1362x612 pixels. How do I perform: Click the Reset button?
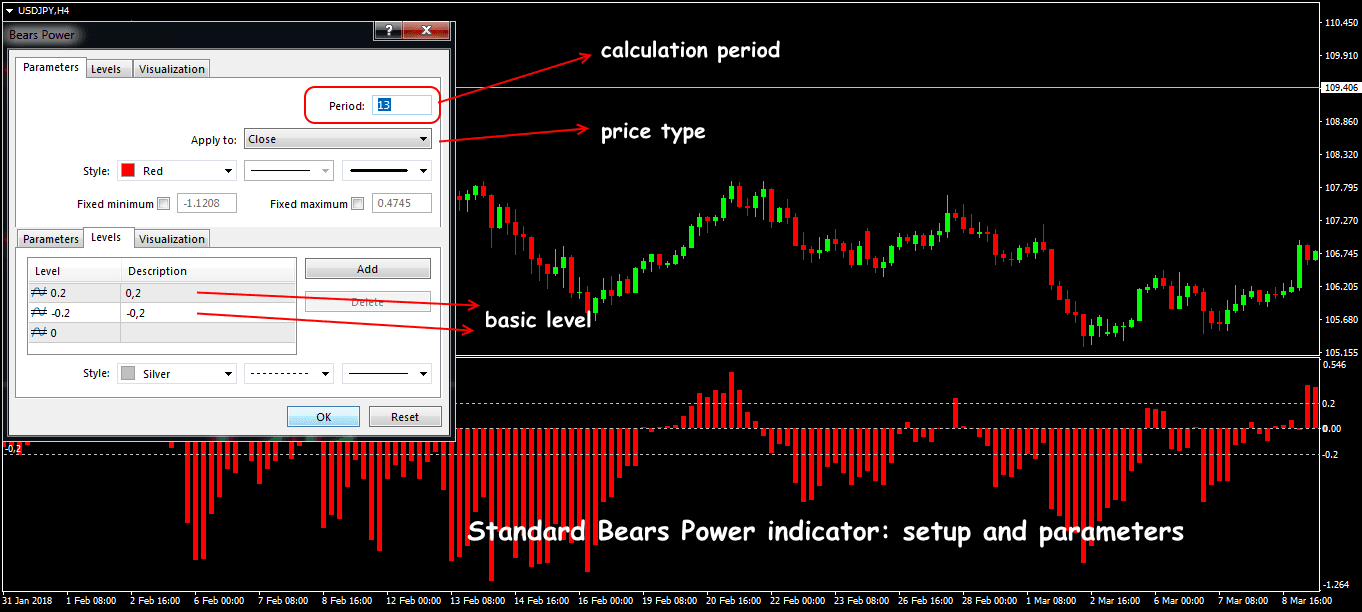405,416
